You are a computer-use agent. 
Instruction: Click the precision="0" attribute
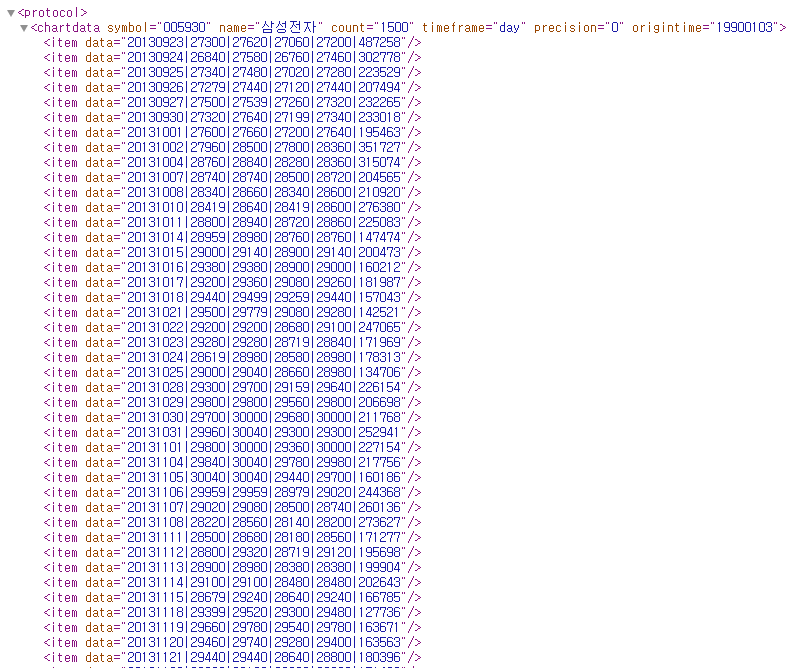click(579, 28)
